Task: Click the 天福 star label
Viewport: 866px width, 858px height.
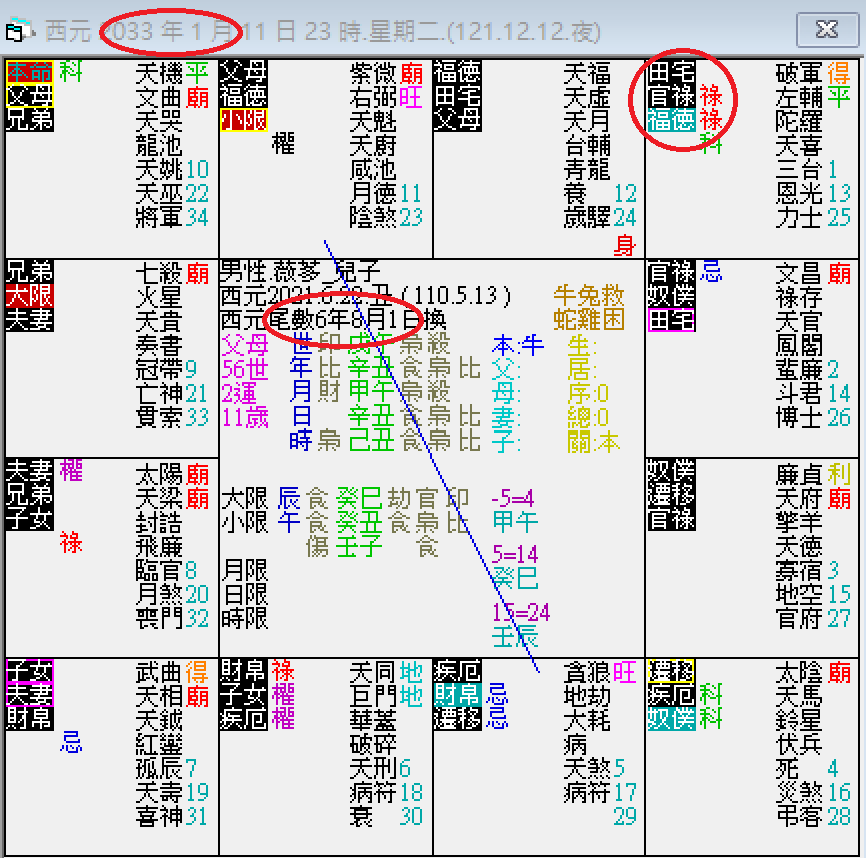Action: pos(587,72)
